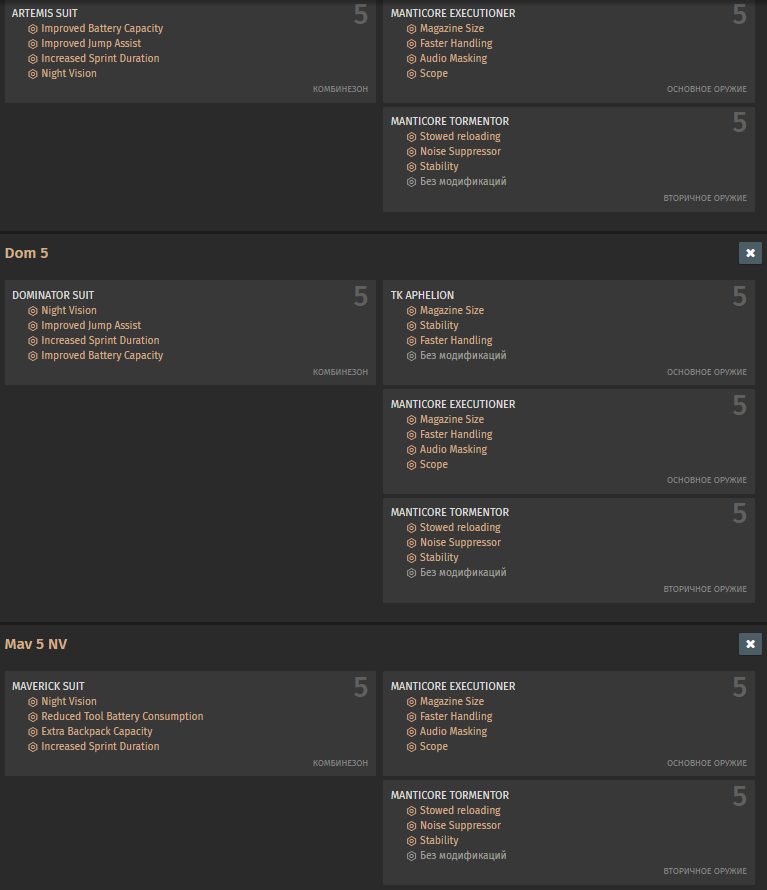Select the Mav 5 NV loadout title

pos(36,644)
